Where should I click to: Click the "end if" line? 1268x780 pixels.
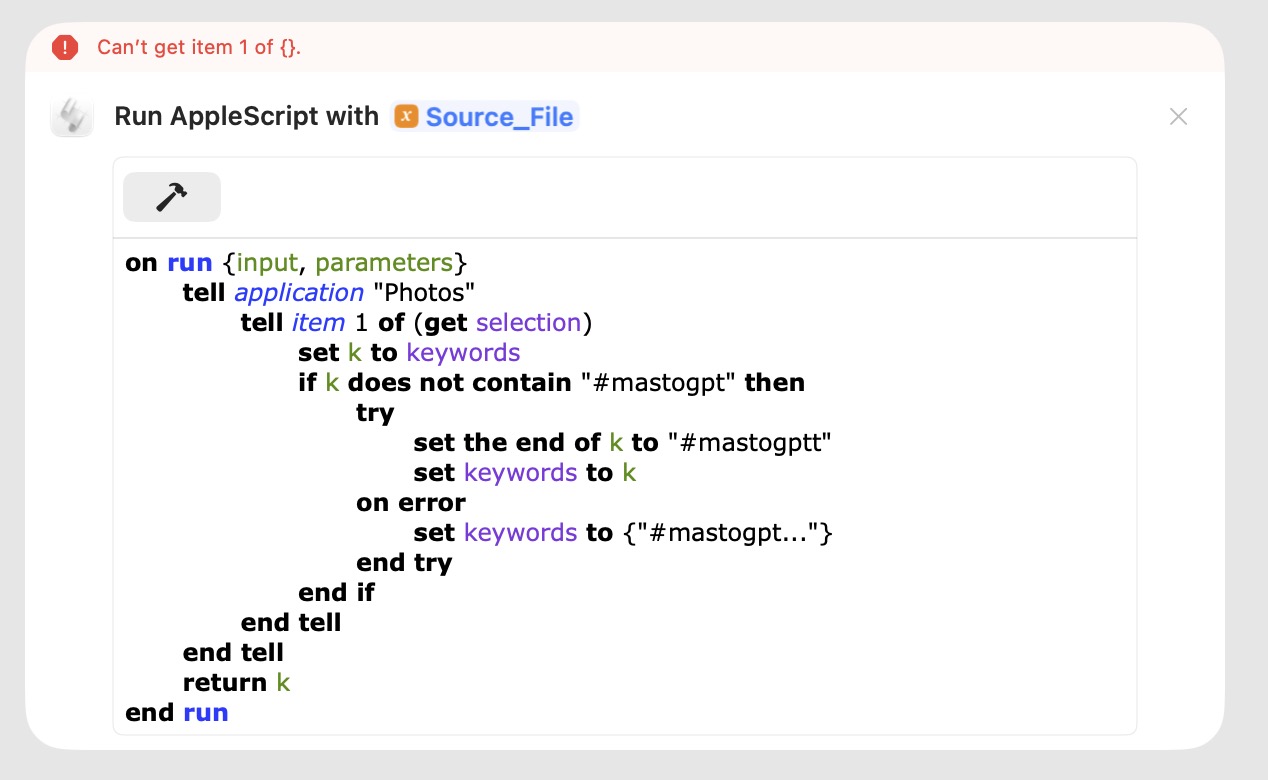tap(336, 593)
